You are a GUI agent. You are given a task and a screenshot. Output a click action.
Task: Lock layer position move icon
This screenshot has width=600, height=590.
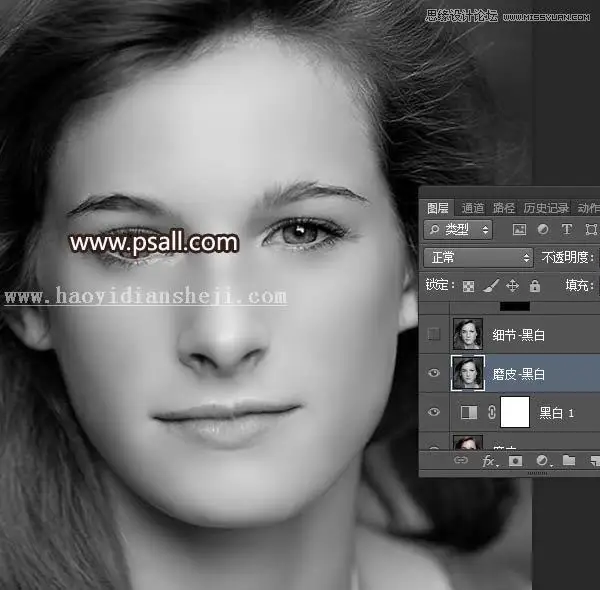(x=512, y=286)
